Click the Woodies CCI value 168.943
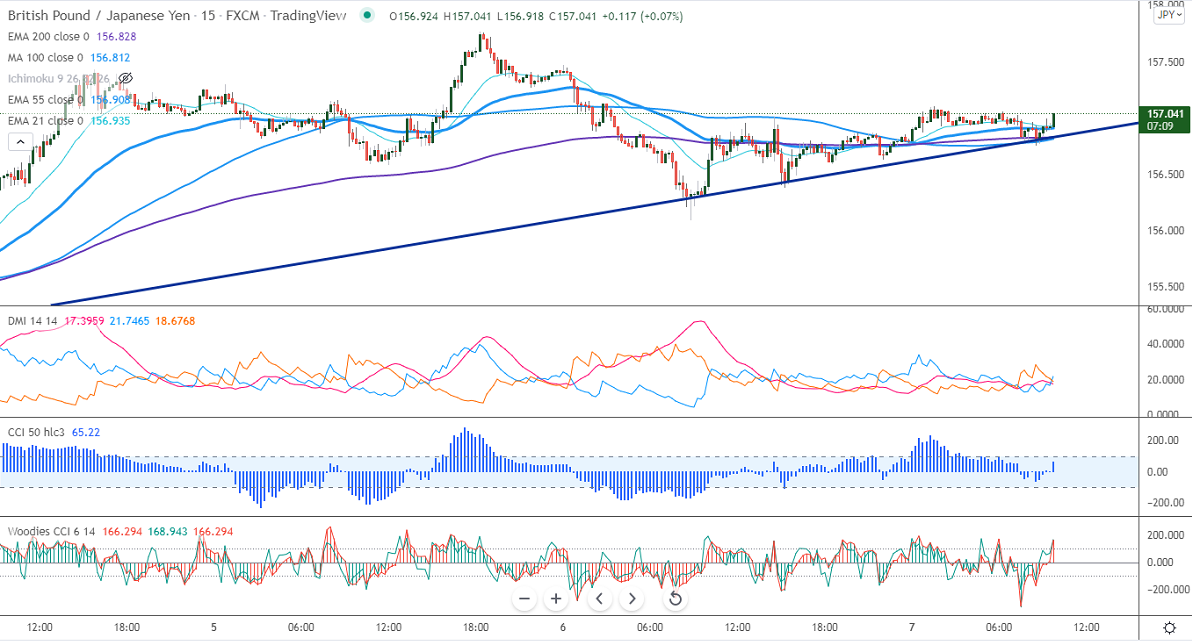 167,532
